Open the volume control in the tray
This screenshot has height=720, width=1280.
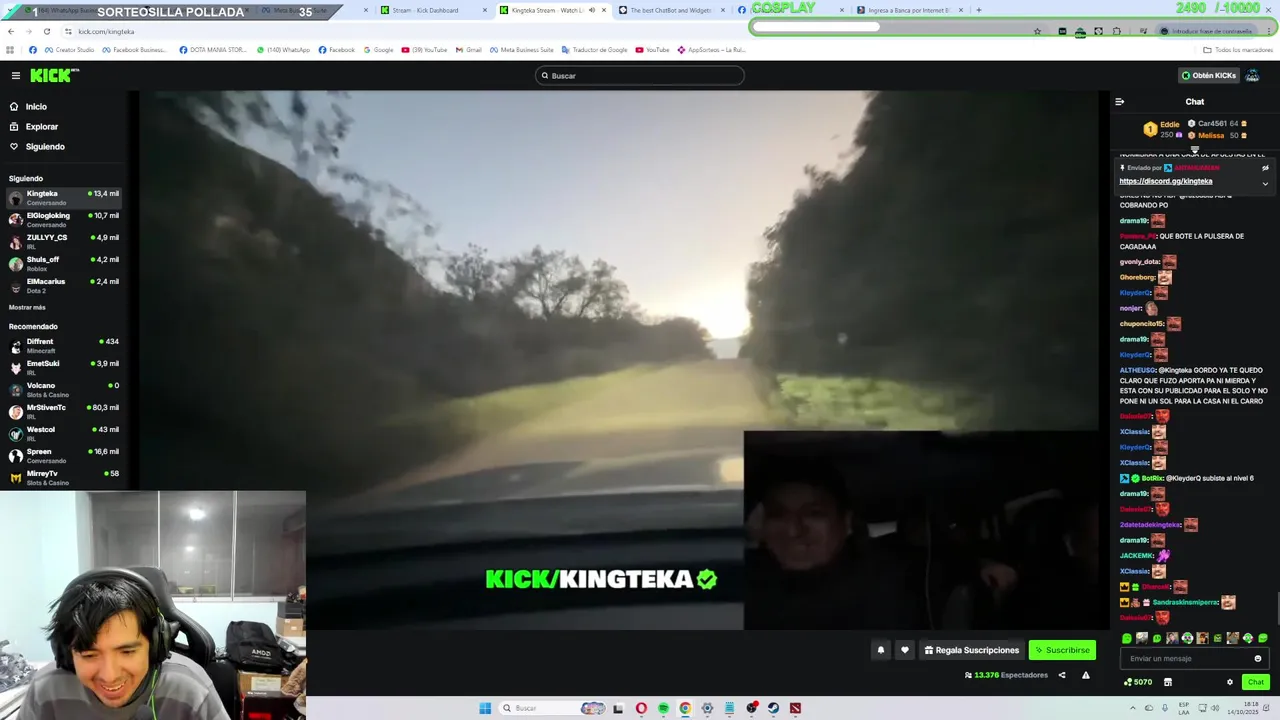point(1216,708)
